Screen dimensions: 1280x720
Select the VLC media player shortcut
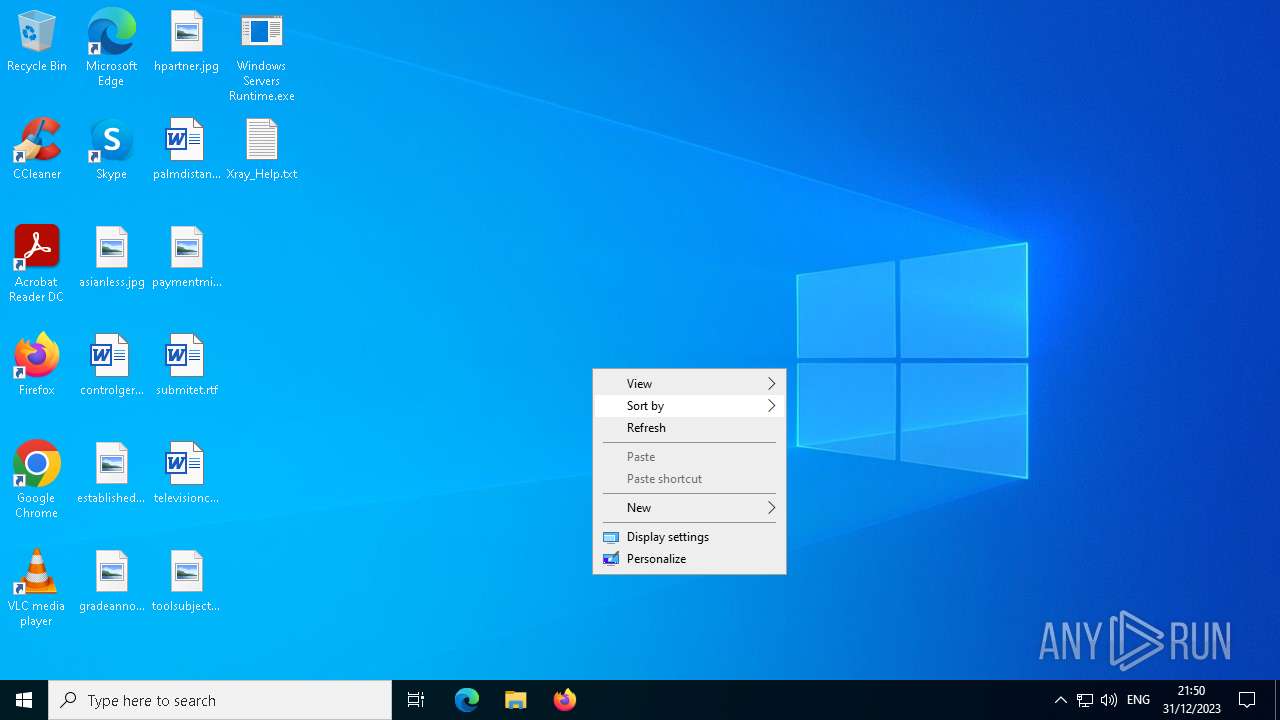tap(37, 588)
